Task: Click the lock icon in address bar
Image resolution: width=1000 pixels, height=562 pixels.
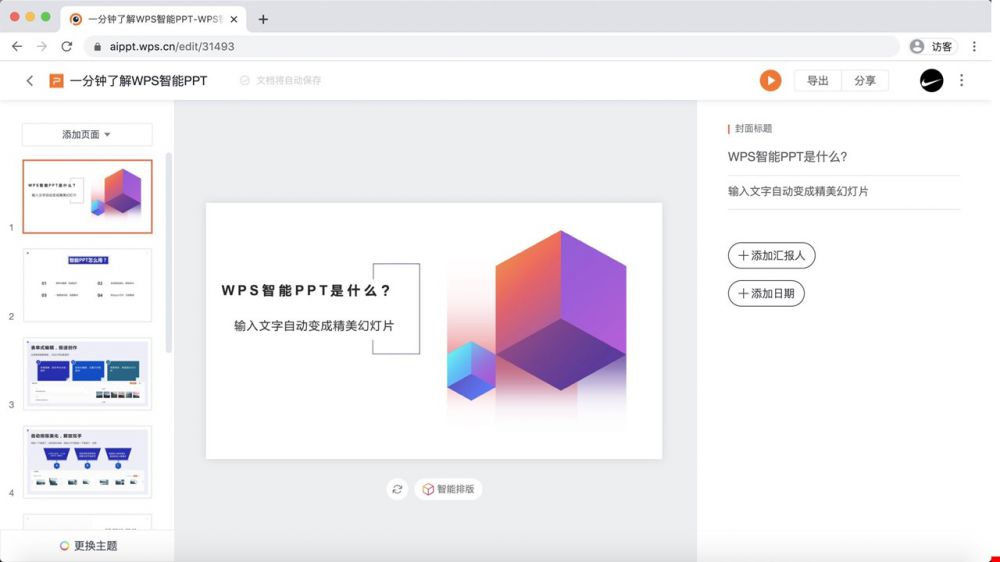Action: coord(97,47)
